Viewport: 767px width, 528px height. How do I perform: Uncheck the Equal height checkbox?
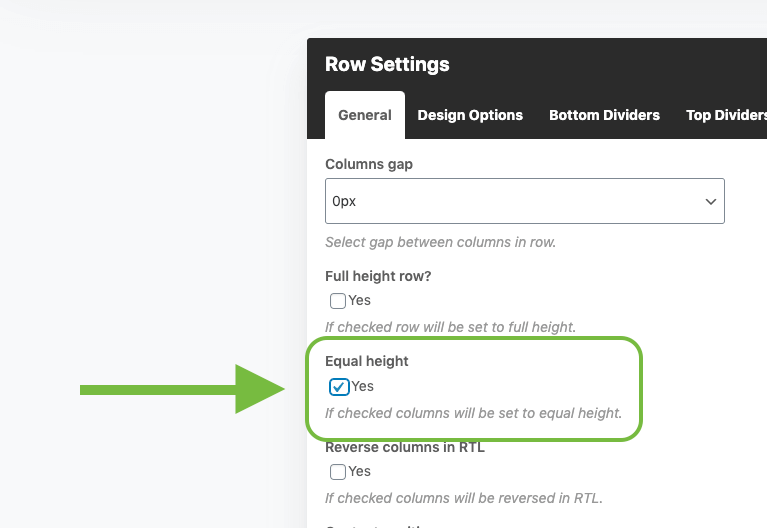pyautogui.click(x=339, y=387)
